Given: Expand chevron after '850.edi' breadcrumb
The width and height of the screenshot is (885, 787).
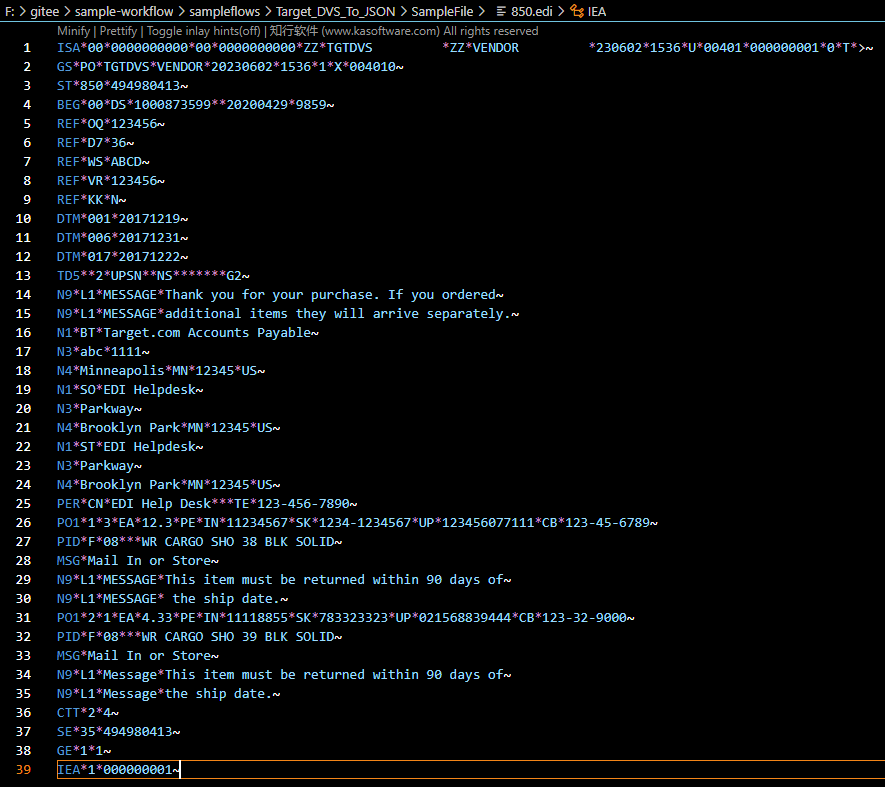Looking at the screenshot, I should click(561, 11).
